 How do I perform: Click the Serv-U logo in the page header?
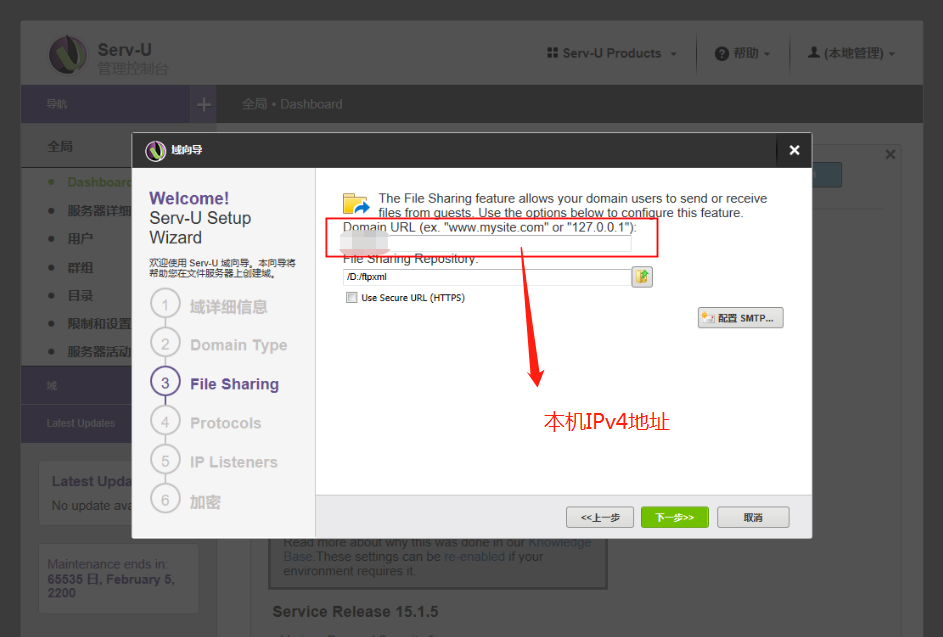(67, 55)
